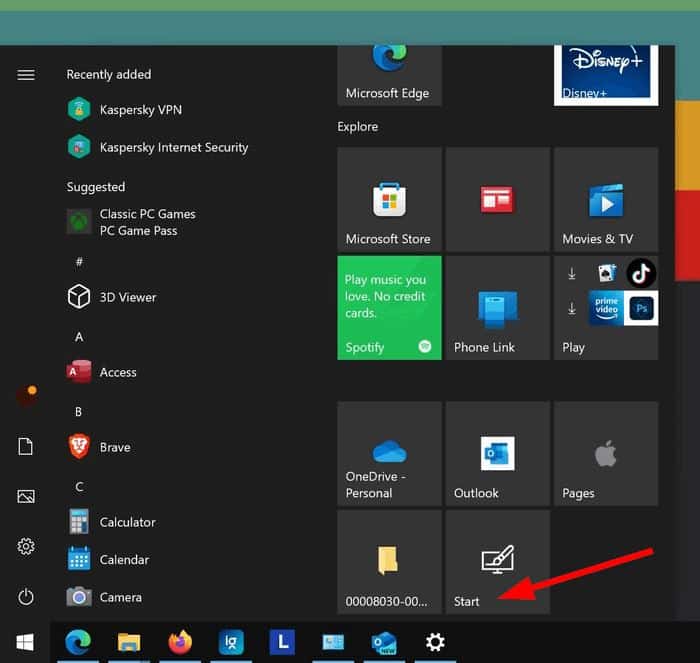
Task: Open Documents from Start sidebar
Action: click(25, 446)
